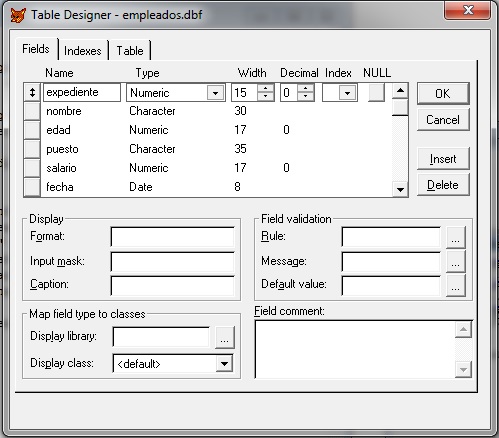This screenshot has height=438, width=499.
Task: Click the Width field showing 15
Action: click(244, 92)
